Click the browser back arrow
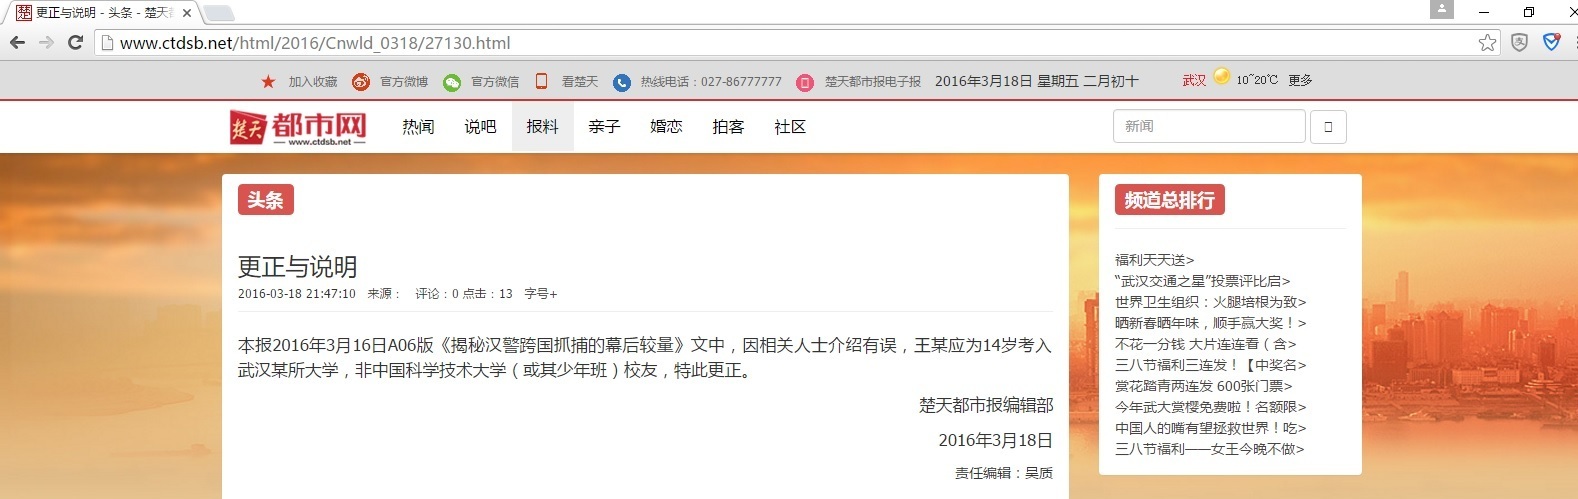 point(17,43)
